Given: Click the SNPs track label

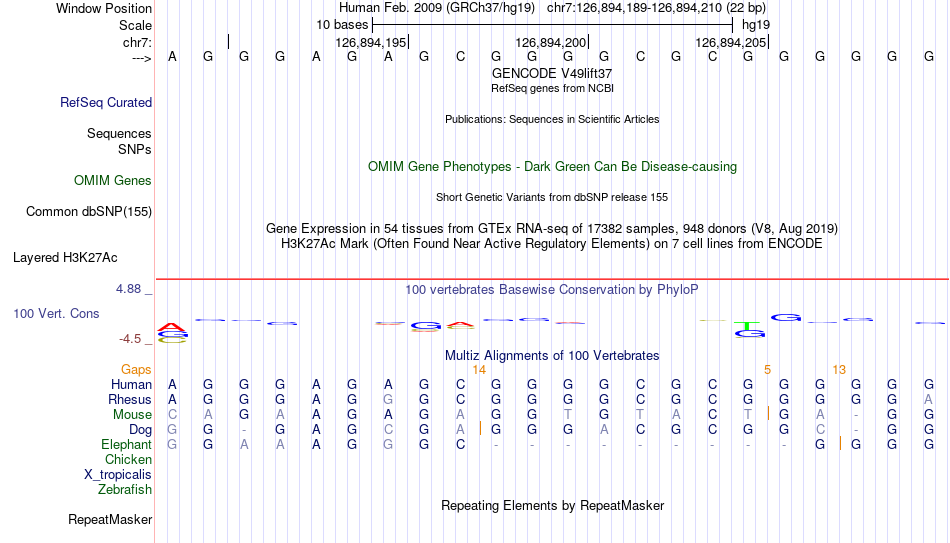Looking at the screenshot, I should 135,149.
